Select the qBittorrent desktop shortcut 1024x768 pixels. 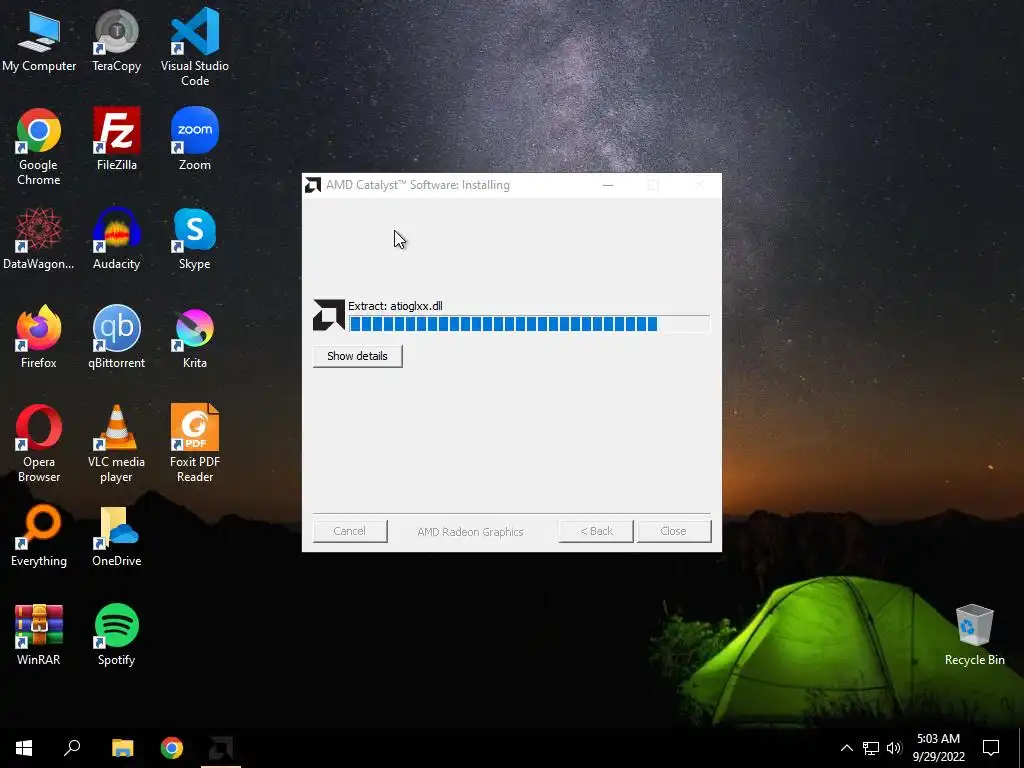coord(116,337)
